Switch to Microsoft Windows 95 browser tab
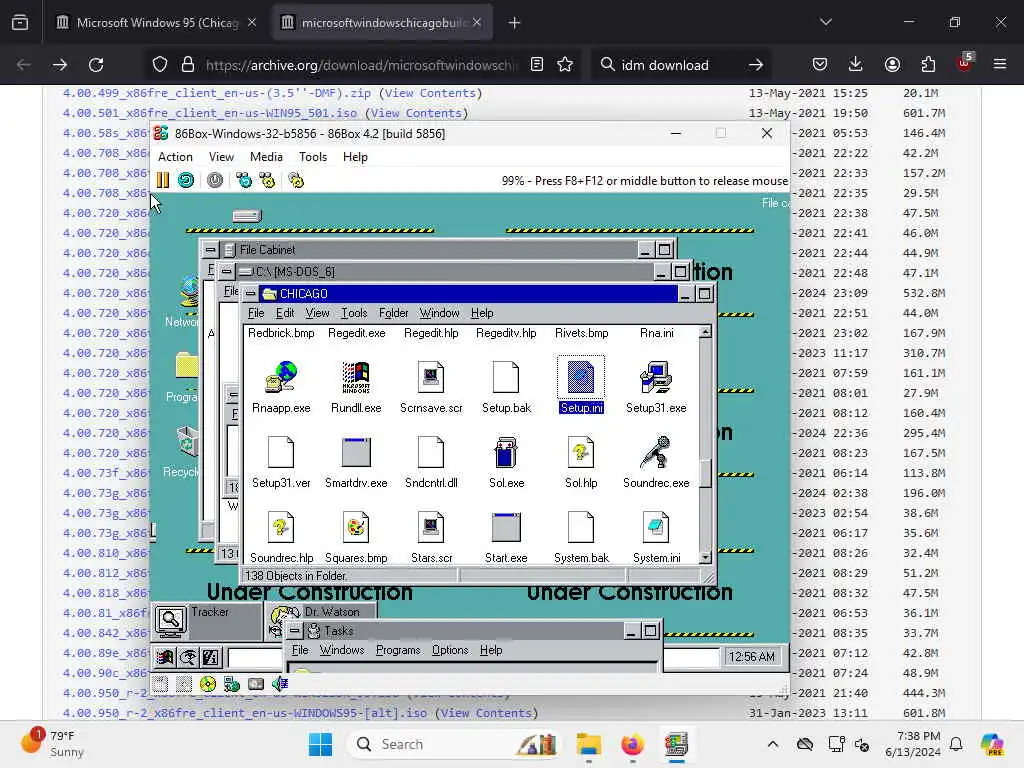This screenshot has width=1024, height=768. pos(157,22)
